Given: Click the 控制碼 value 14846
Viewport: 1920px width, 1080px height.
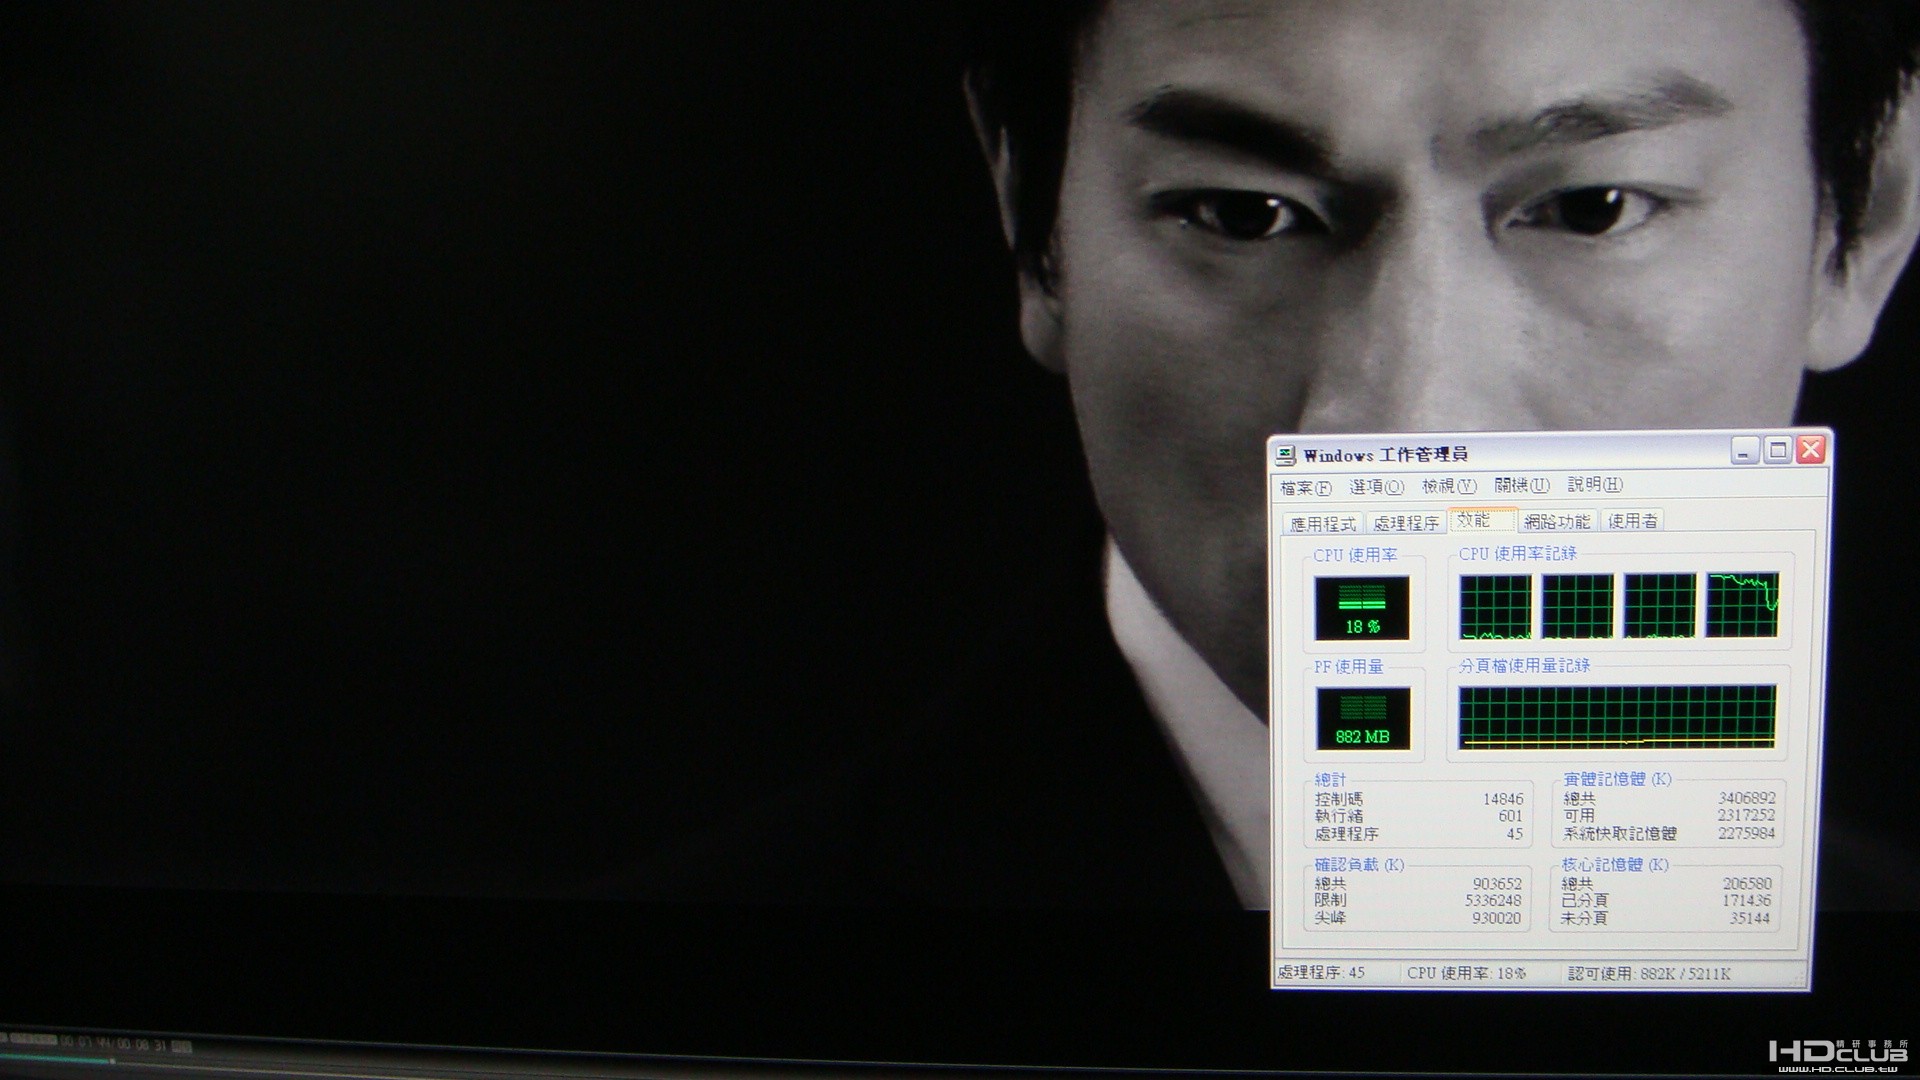Looking at the screenshot, I should click(1503, 799).
